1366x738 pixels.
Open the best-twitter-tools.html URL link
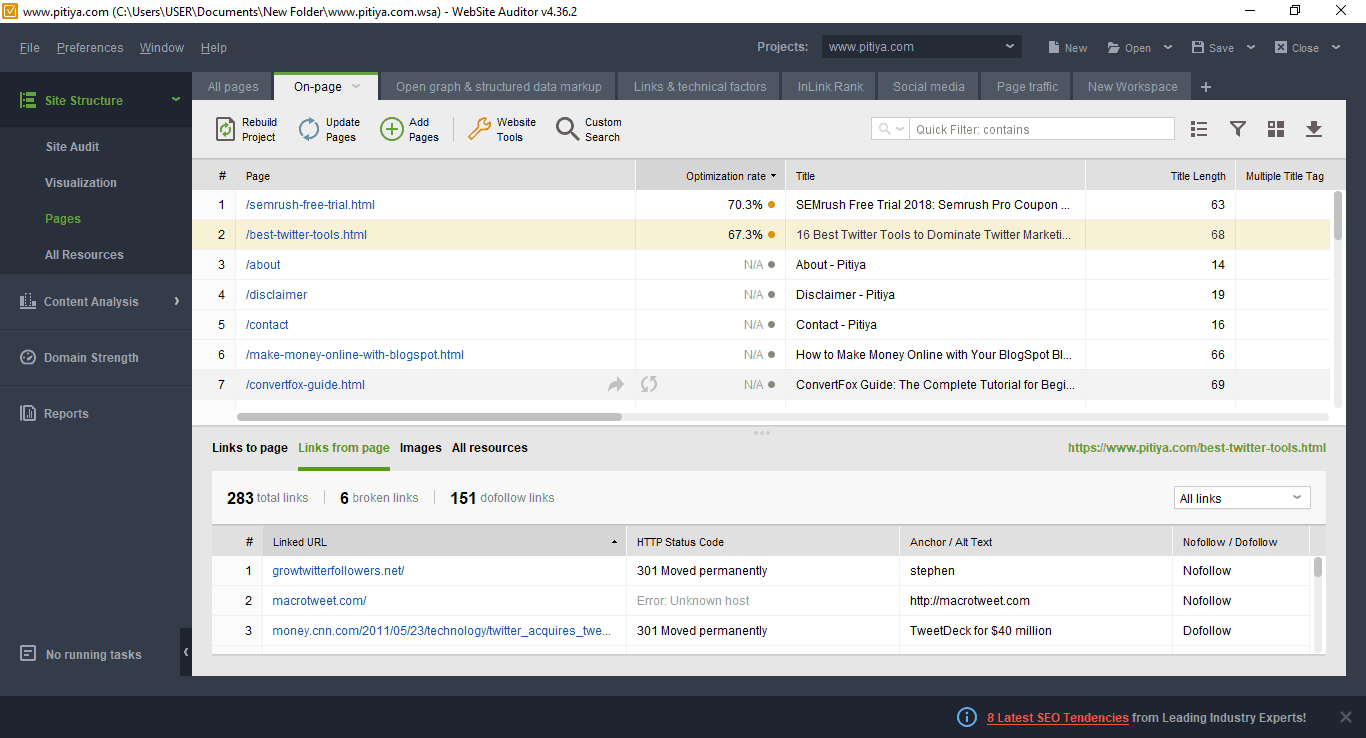(x=1197, y=448)
